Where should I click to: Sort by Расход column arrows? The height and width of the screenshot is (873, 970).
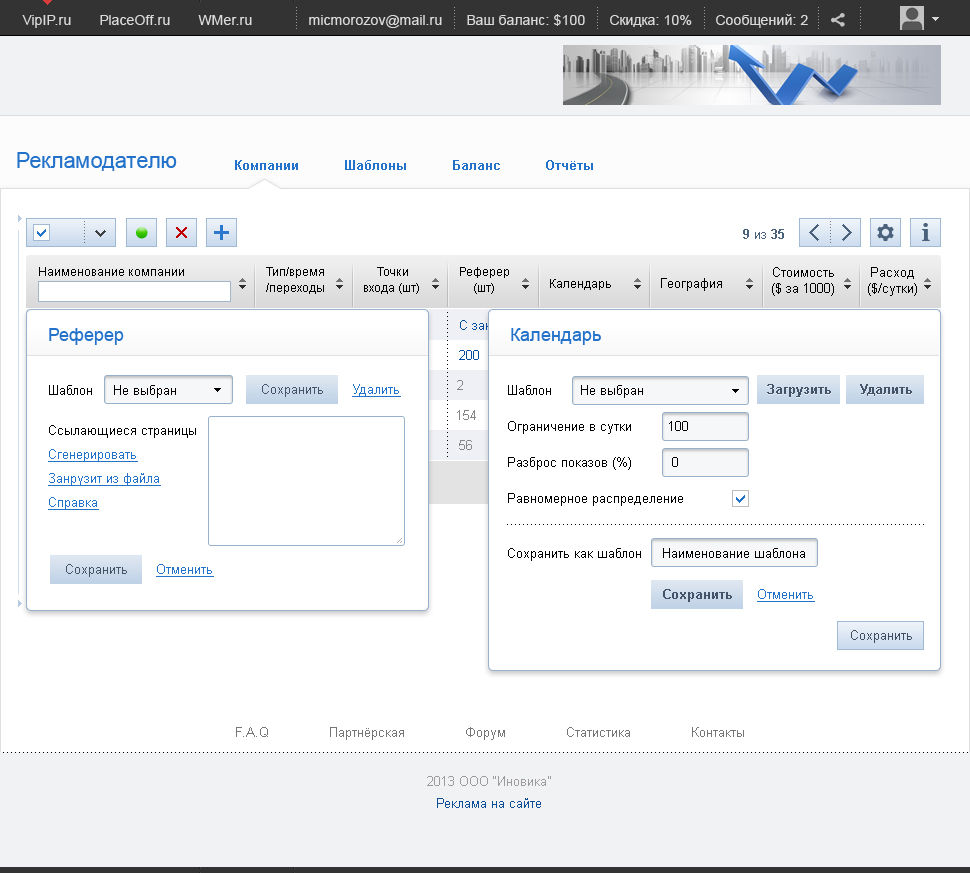(927, 284)
